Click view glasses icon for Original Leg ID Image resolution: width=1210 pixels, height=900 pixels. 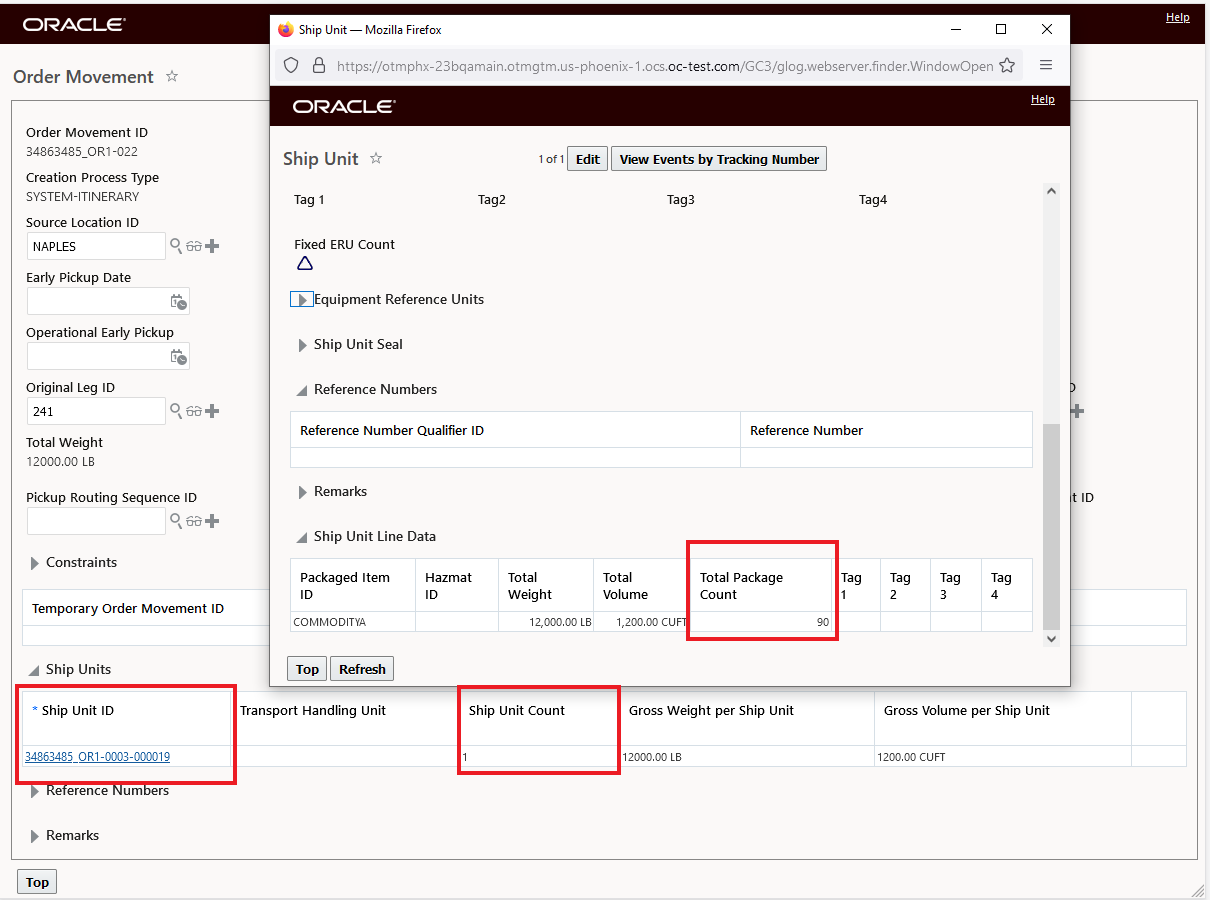[x=194, y=411]
